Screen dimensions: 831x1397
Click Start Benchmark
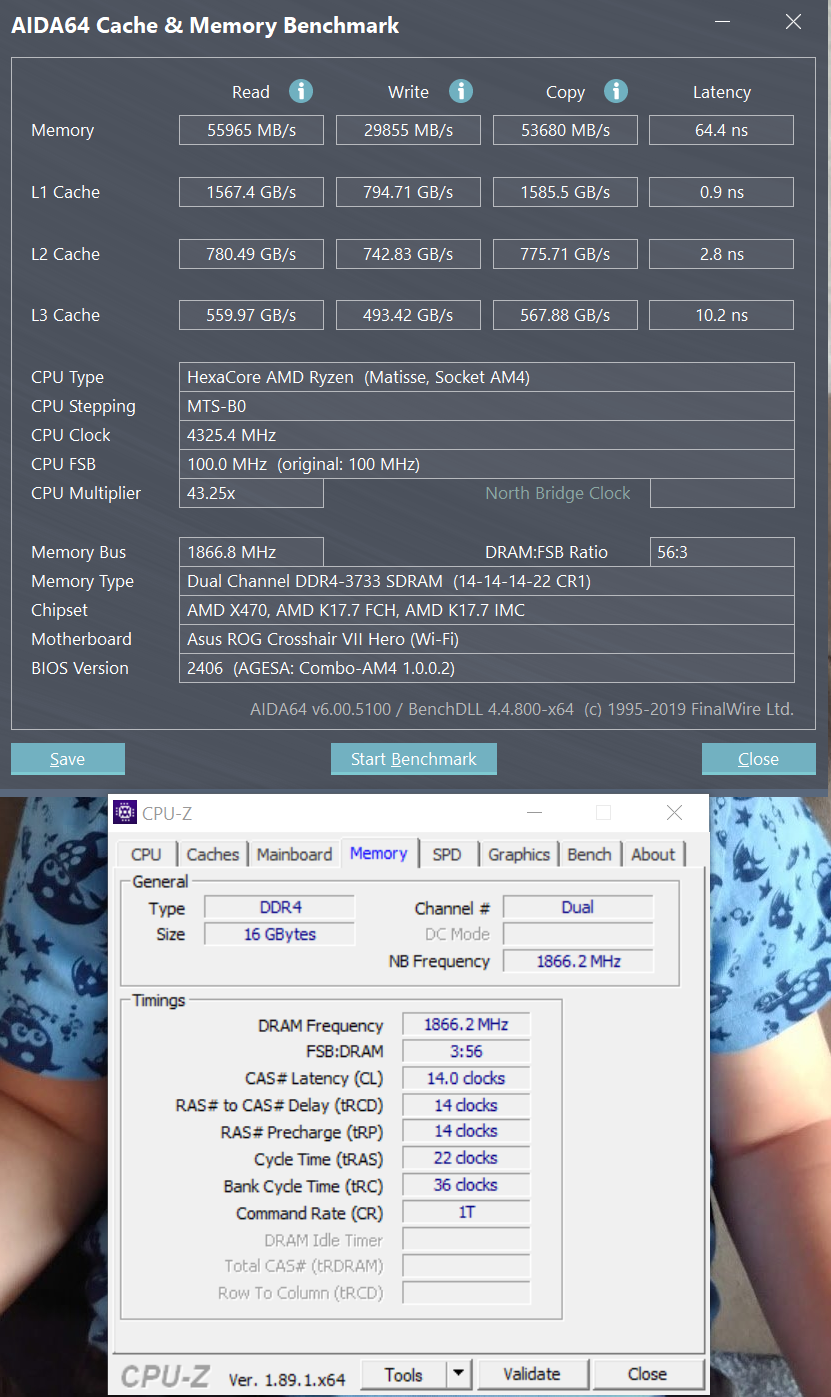[414, 759]
